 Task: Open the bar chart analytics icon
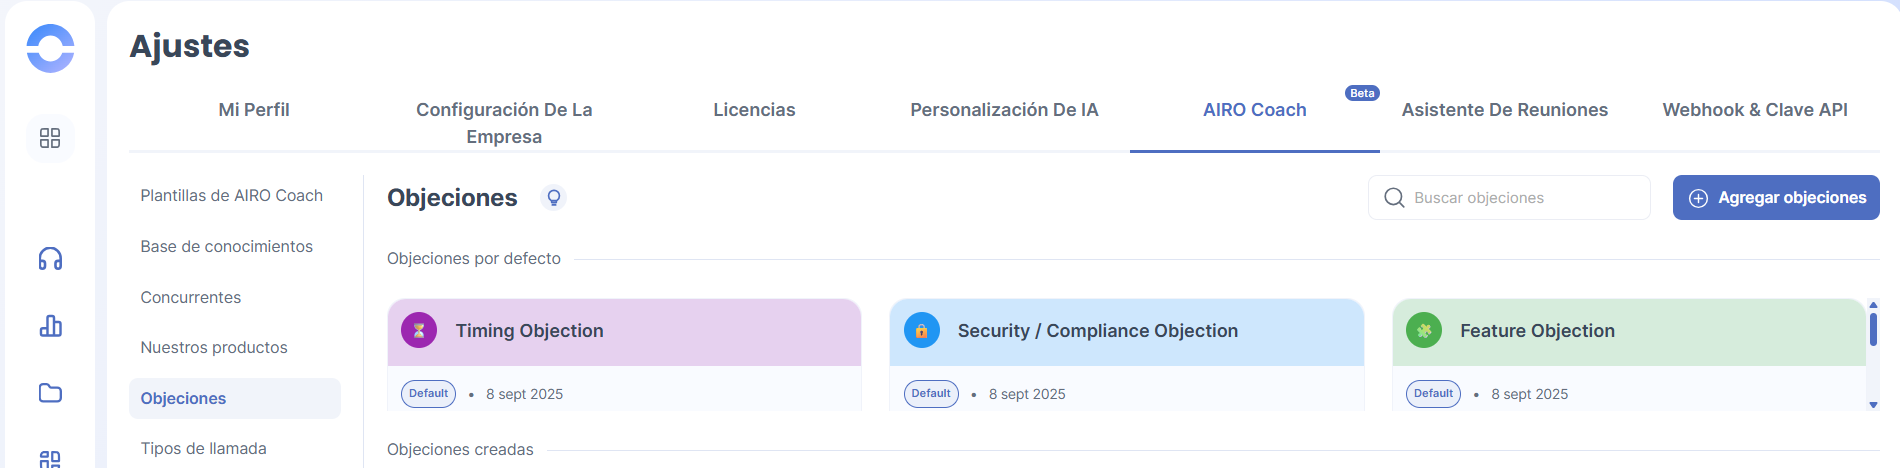tap(50, 326)
